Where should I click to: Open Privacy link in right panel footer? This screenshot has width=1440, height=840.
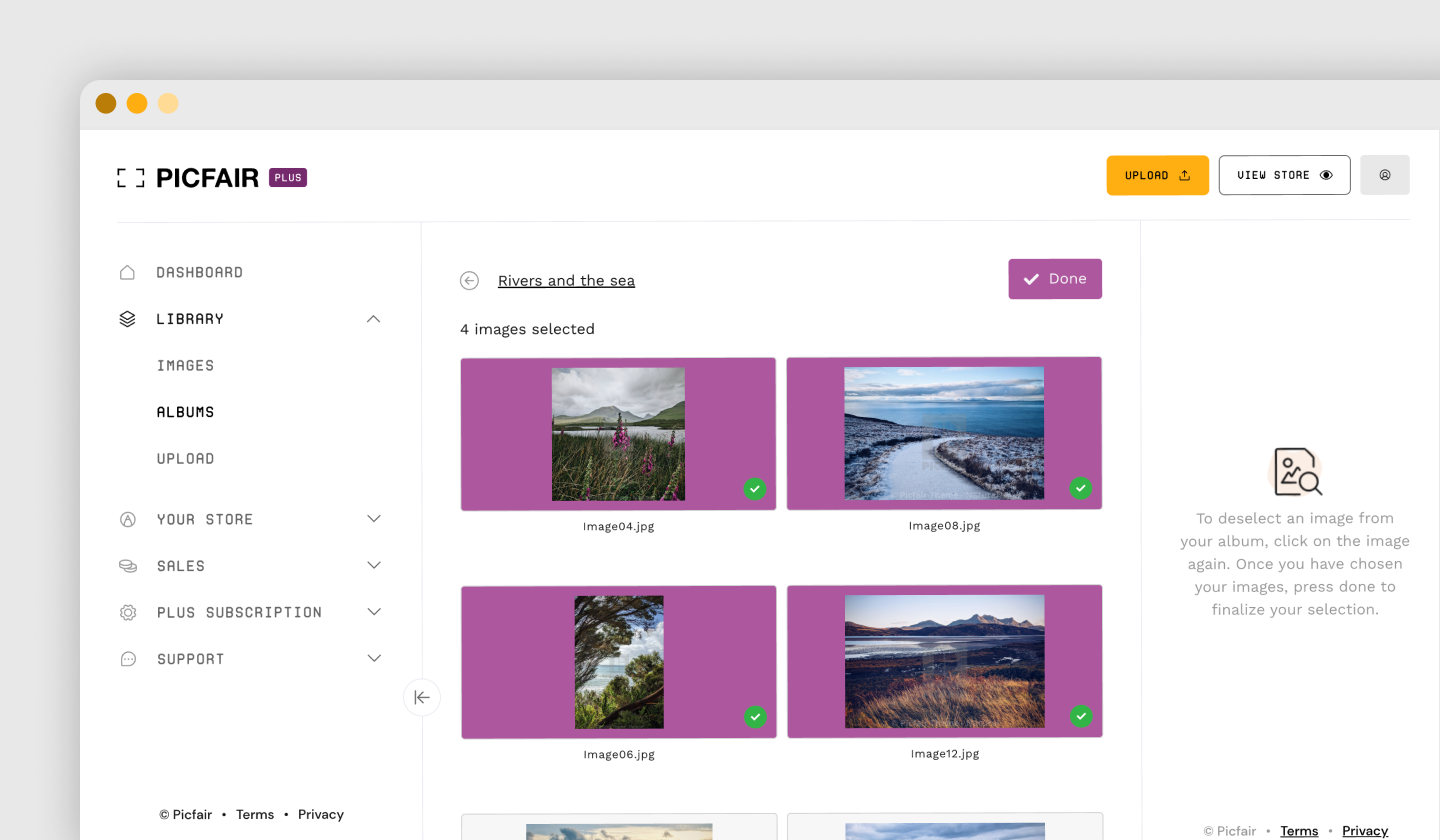[1365, 831]
